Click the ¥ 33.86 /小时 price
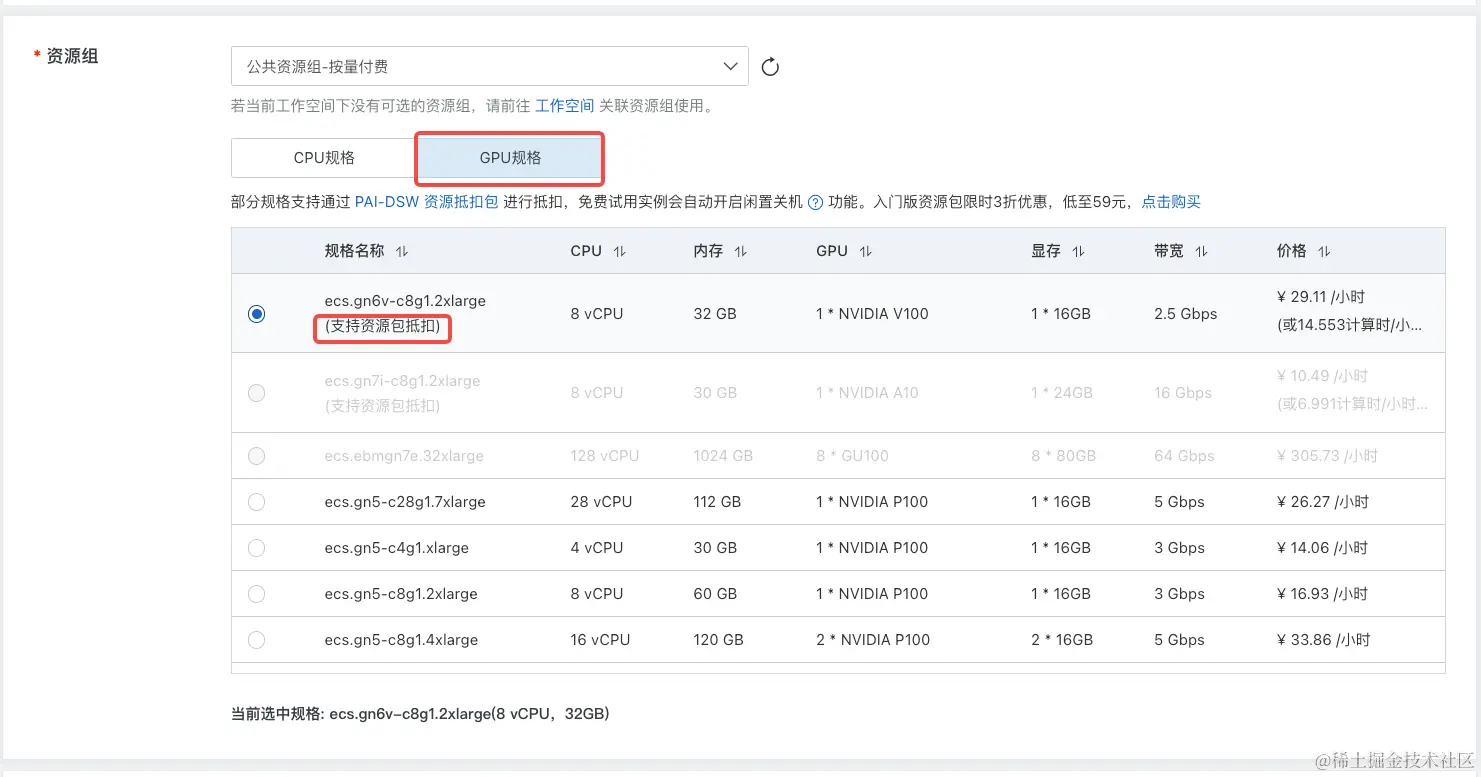The height and width of the screenshot is (777, 1481). 1324,640
